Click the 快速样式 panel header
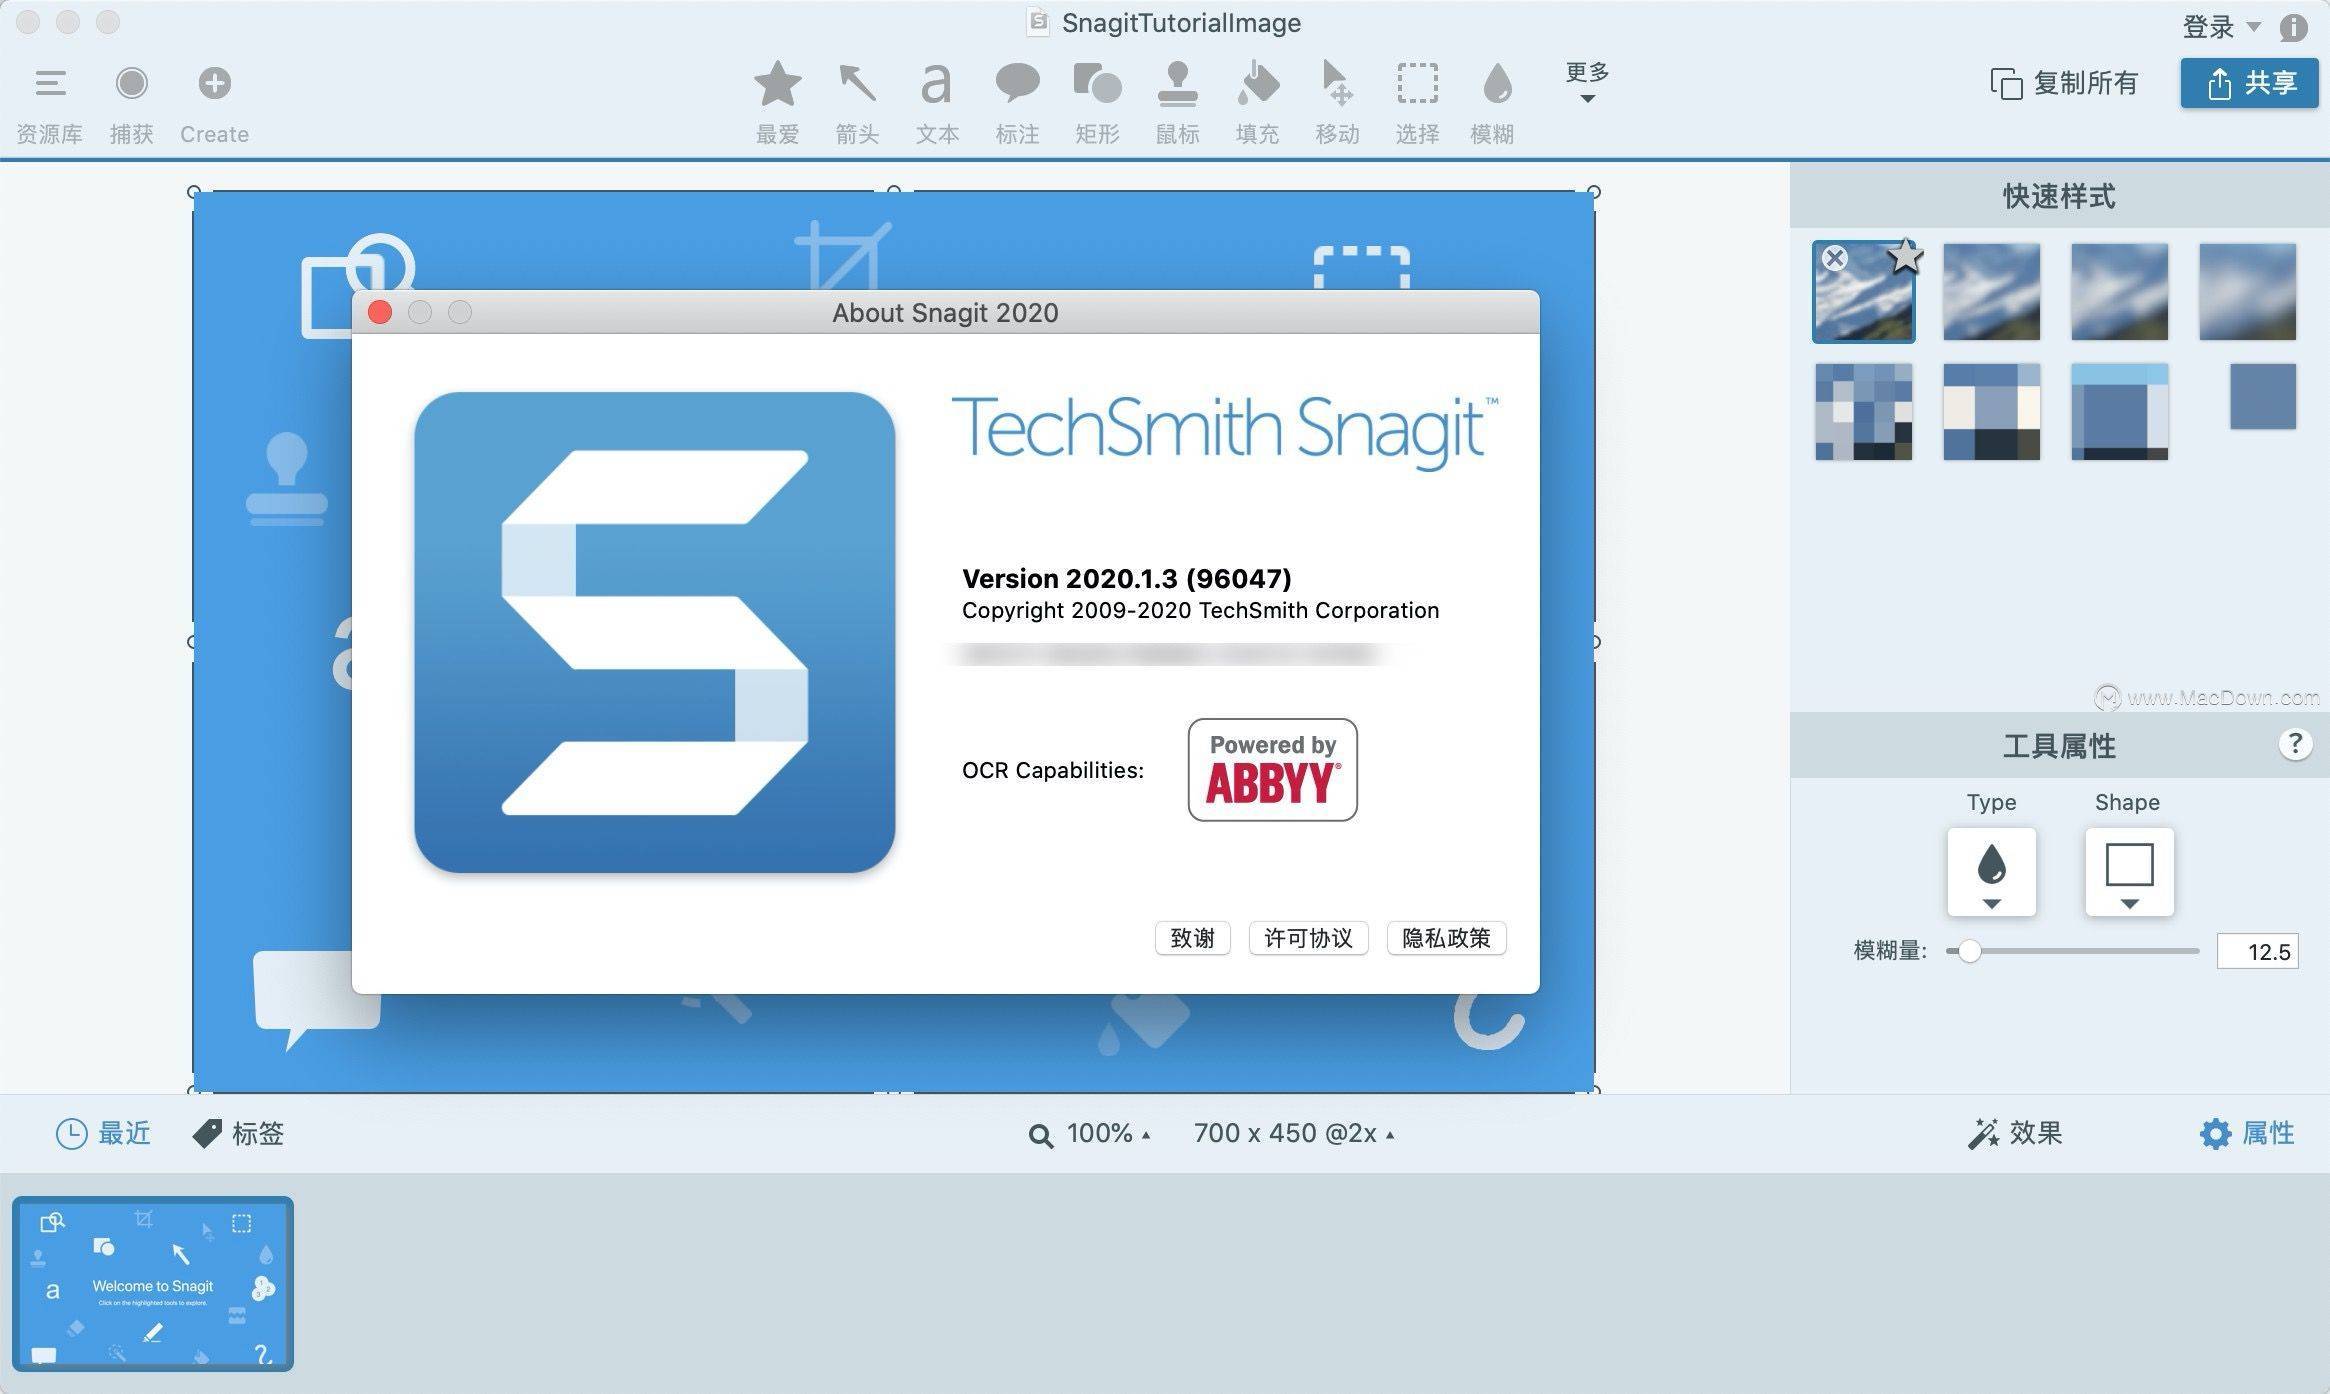Viewport: 2330px width, 1394px height. 2059,196
